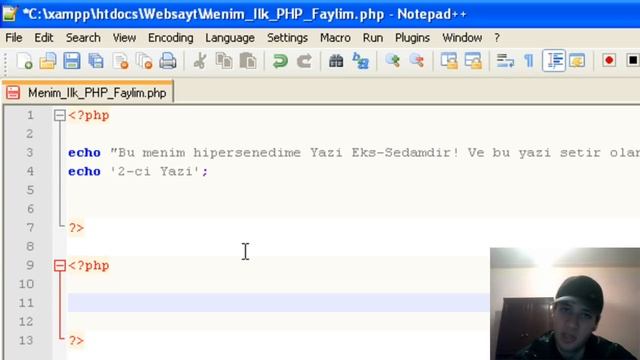Place cursor in highlighted line 11

(x=278, y=302)
